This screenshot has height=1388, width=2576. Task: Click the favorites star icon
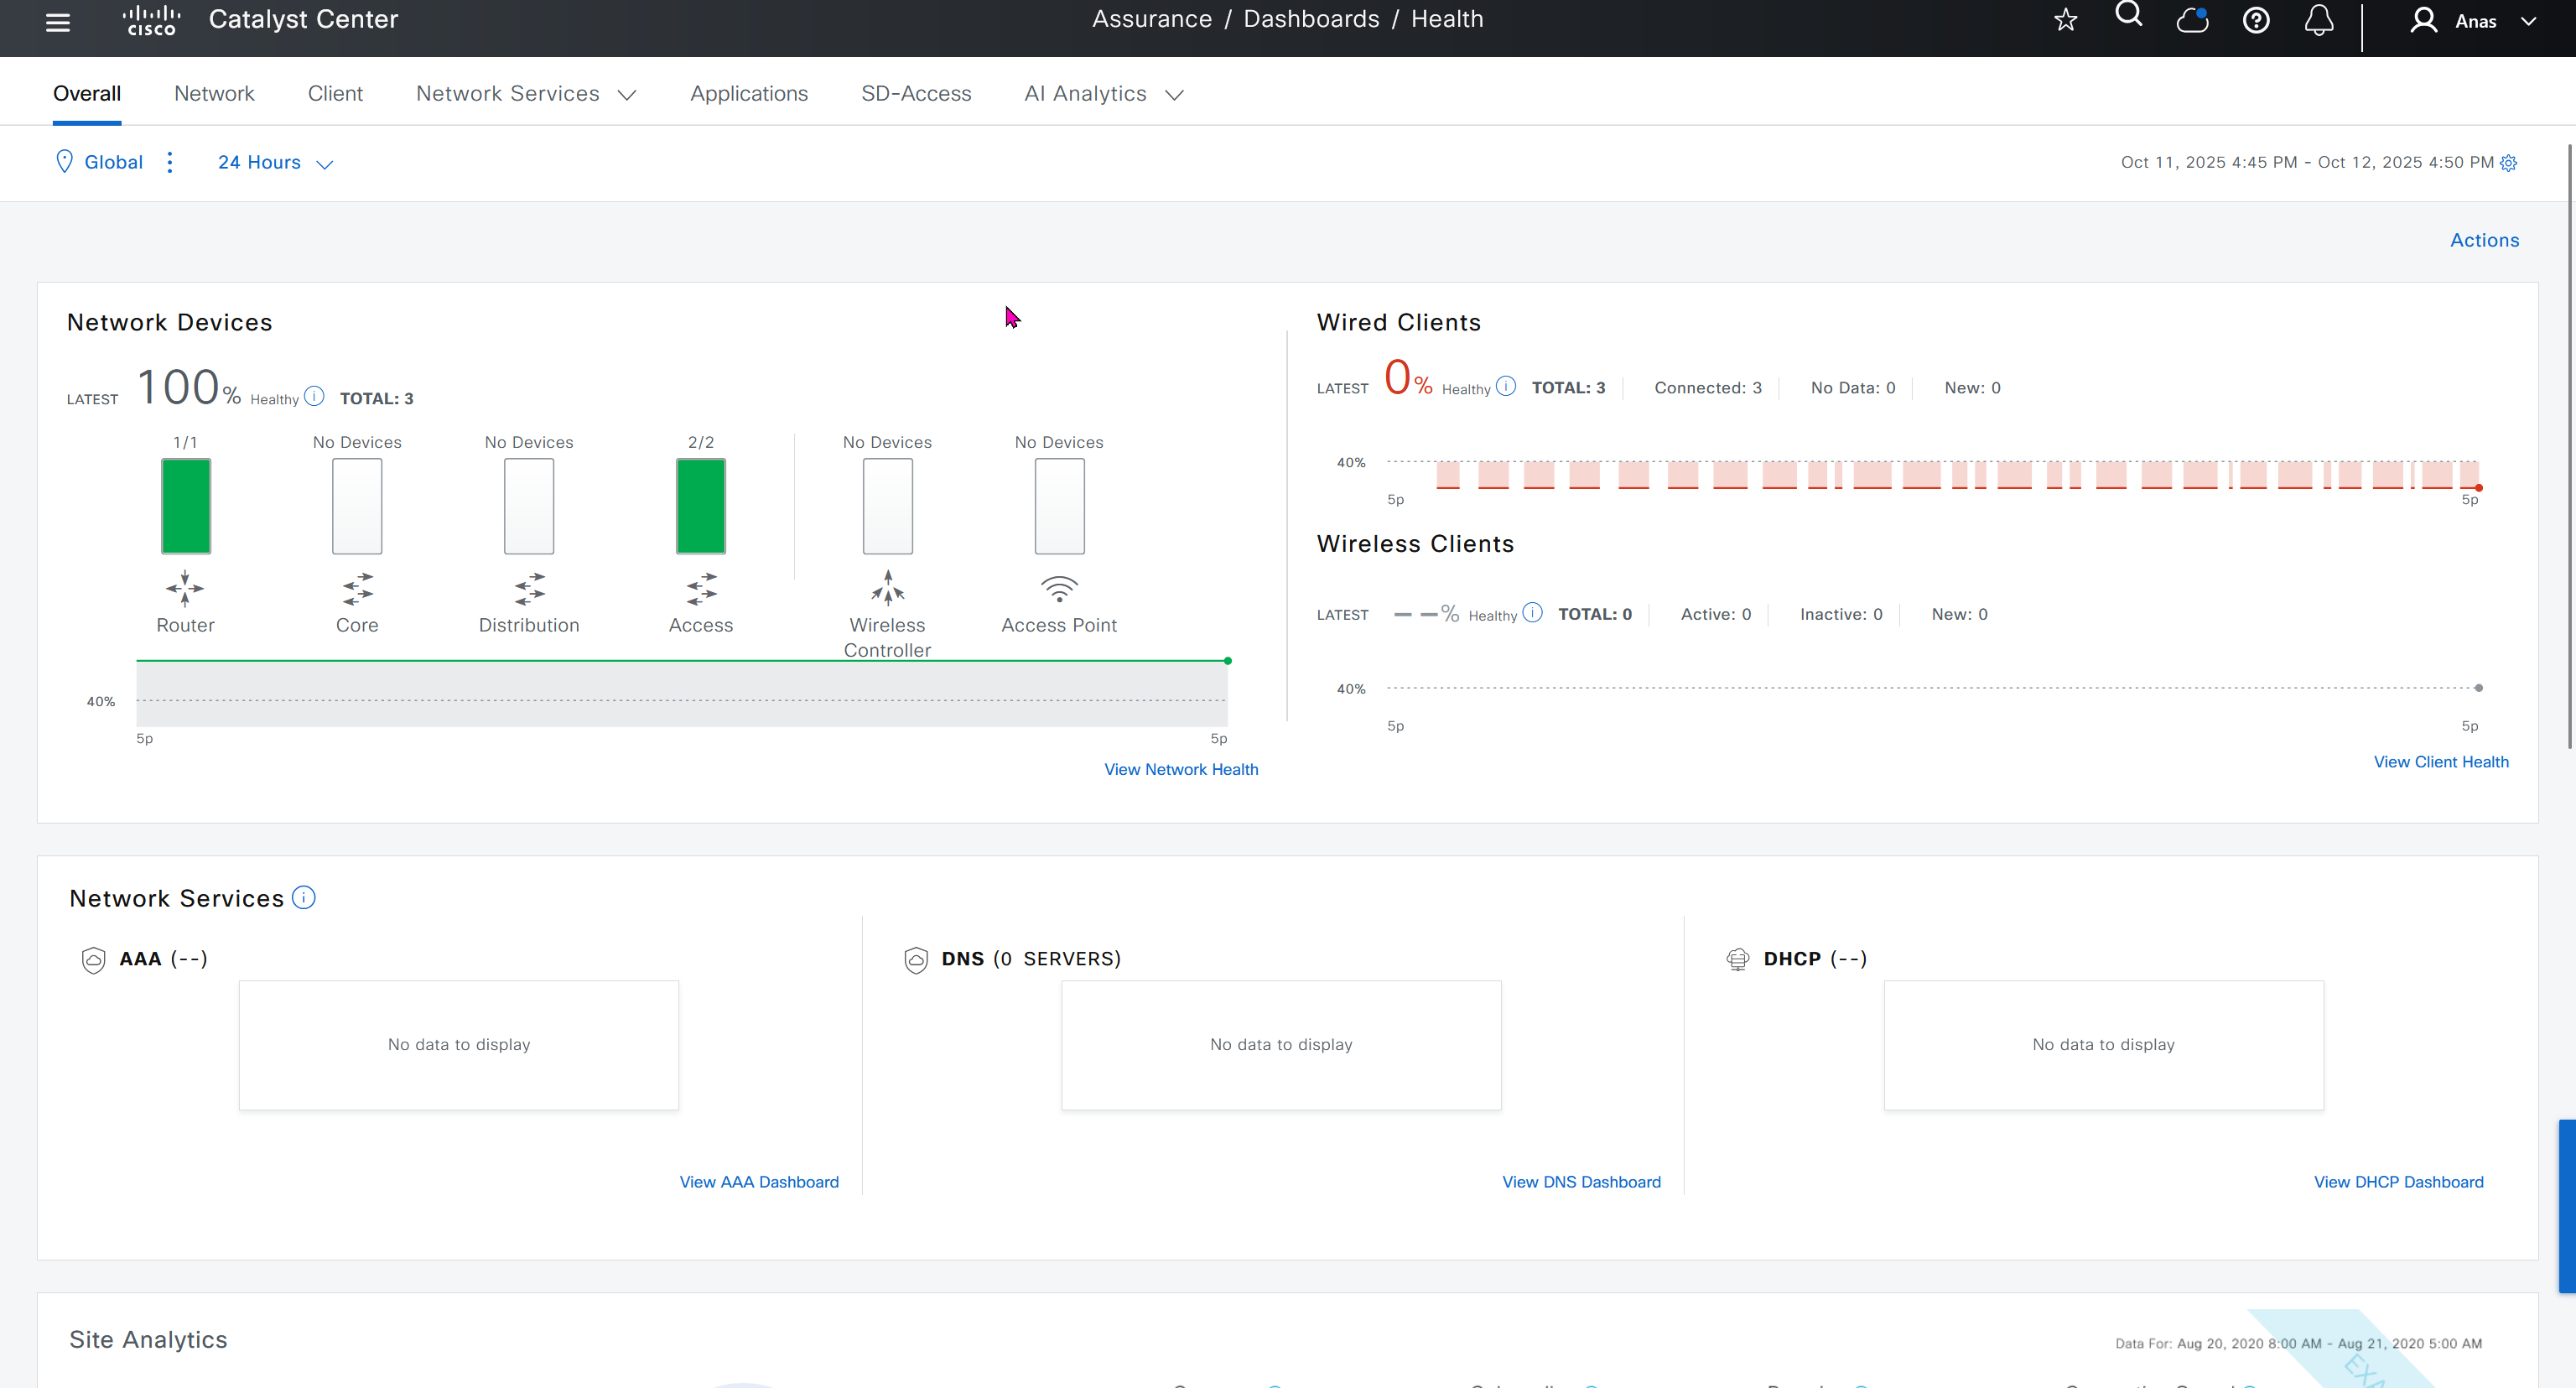click(x=2066, y=20)
